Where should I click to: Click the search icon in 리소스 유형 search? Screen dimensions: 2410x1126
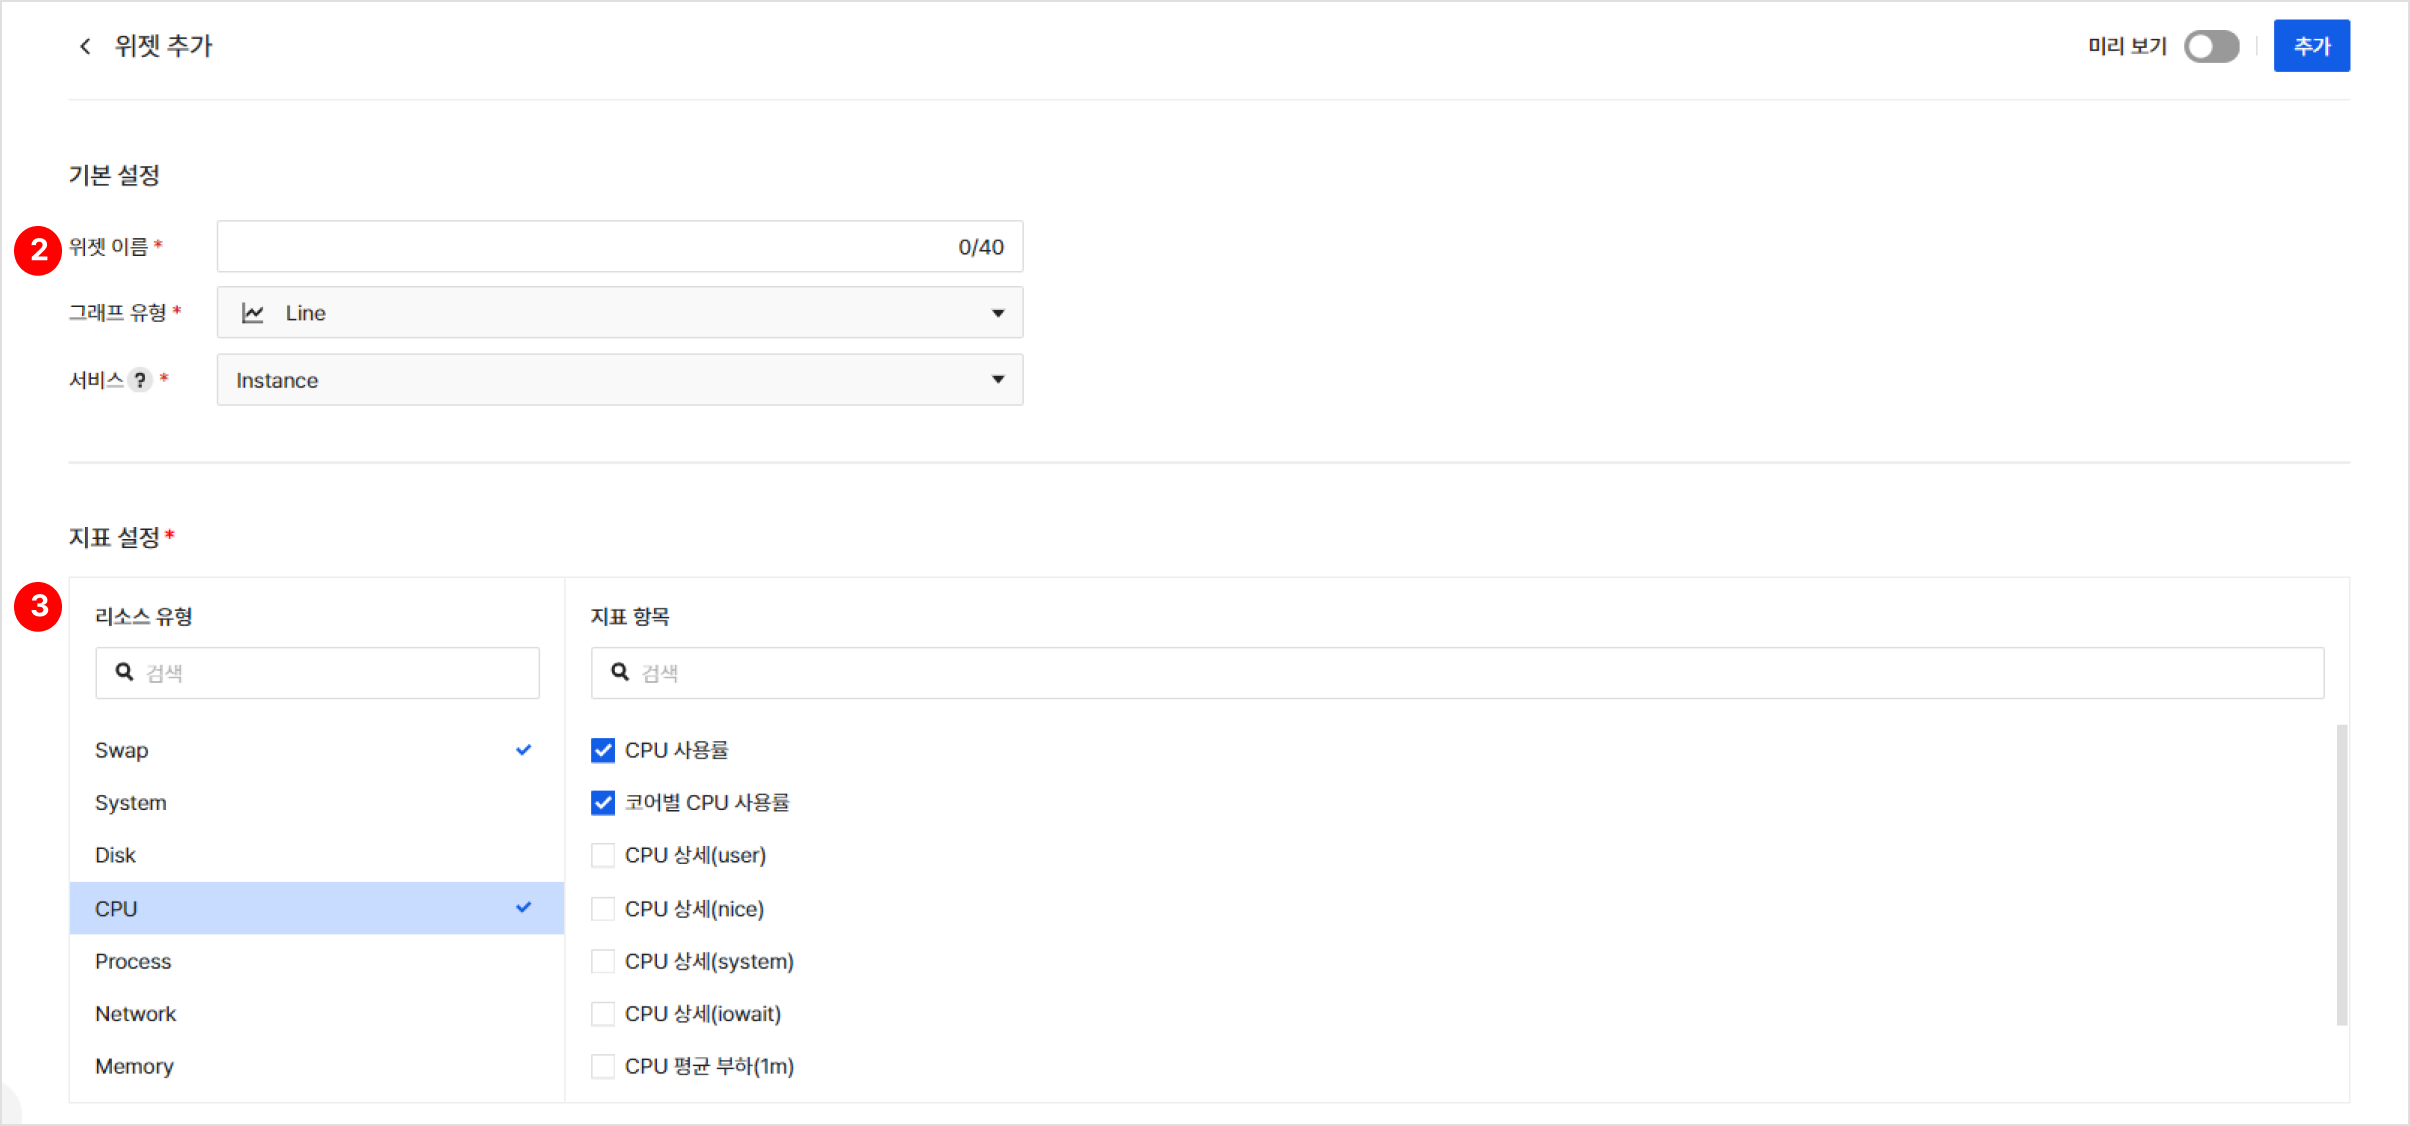pyautogui.click(x=124, y=672)
